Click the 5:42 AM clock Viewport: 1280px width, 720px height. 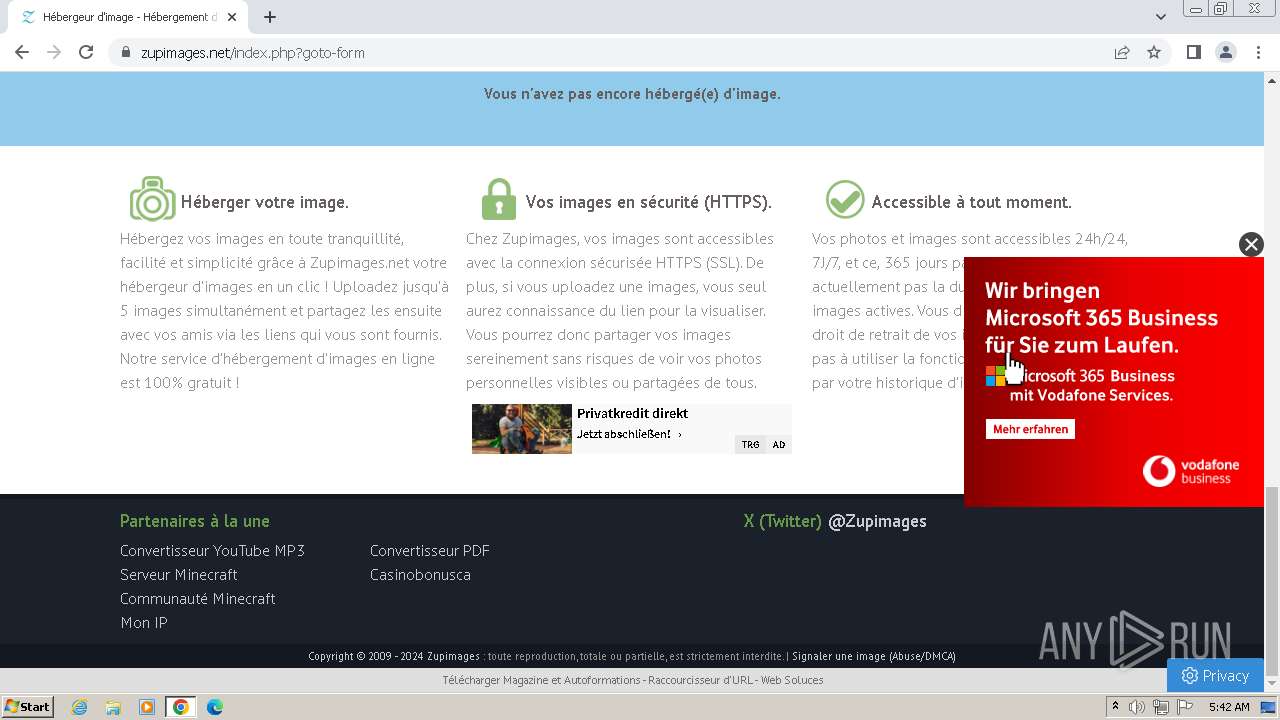tap(1229, 707)
